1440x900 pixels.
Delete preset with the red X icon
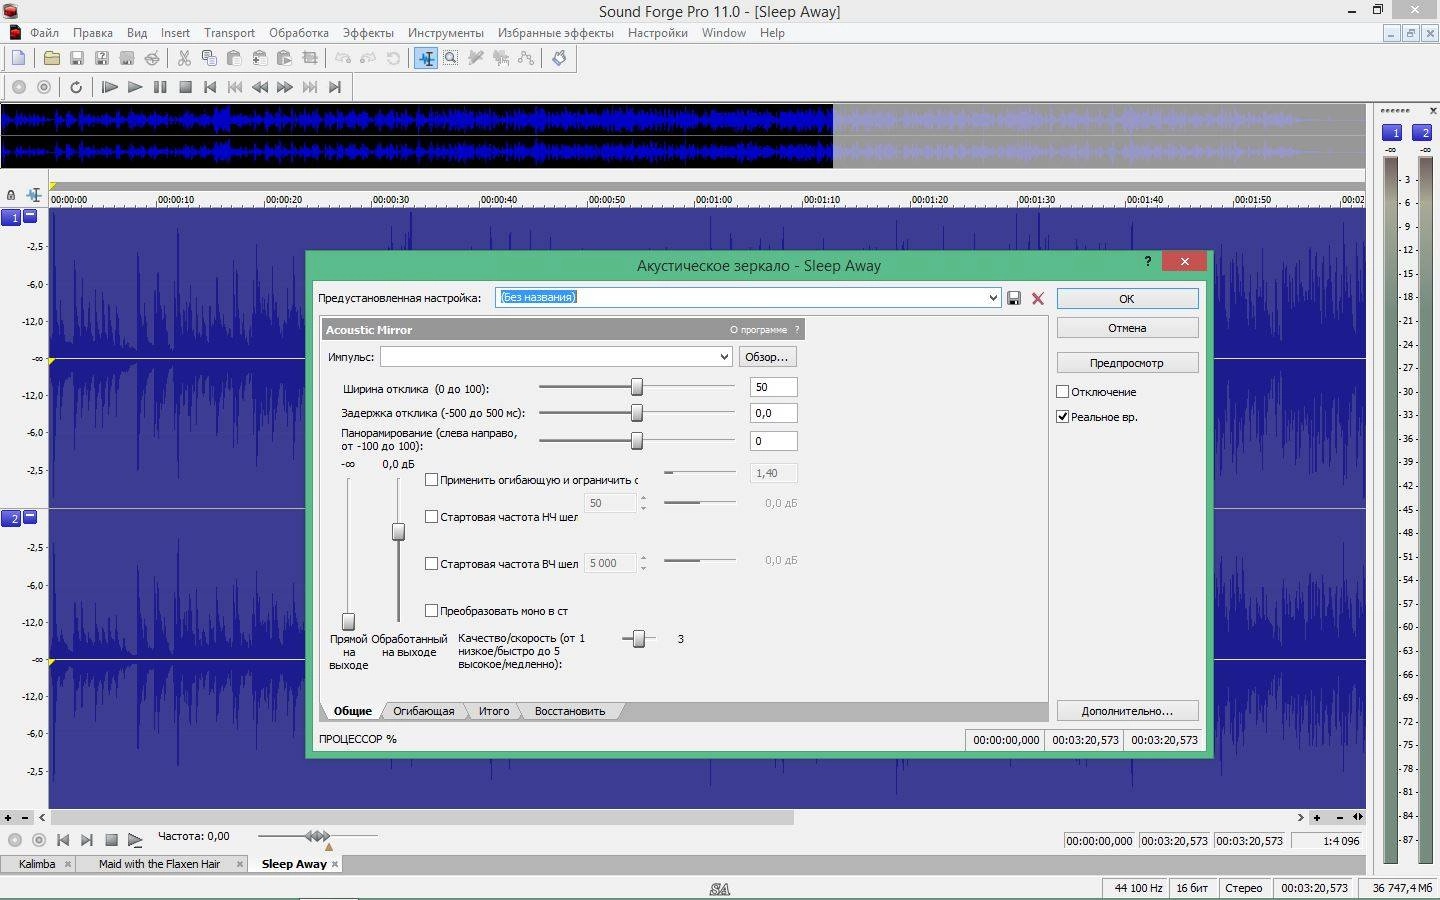click(1038, 298)
